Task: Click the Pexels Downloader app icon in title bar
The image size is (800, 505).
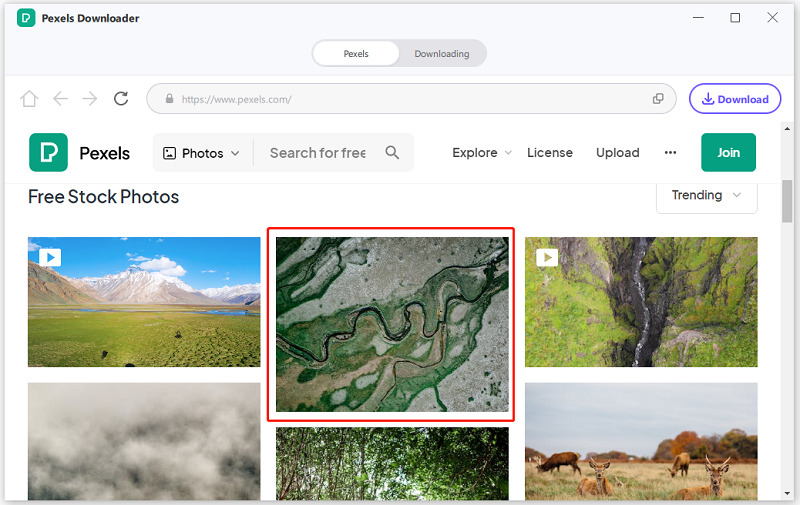Action: 26,18
